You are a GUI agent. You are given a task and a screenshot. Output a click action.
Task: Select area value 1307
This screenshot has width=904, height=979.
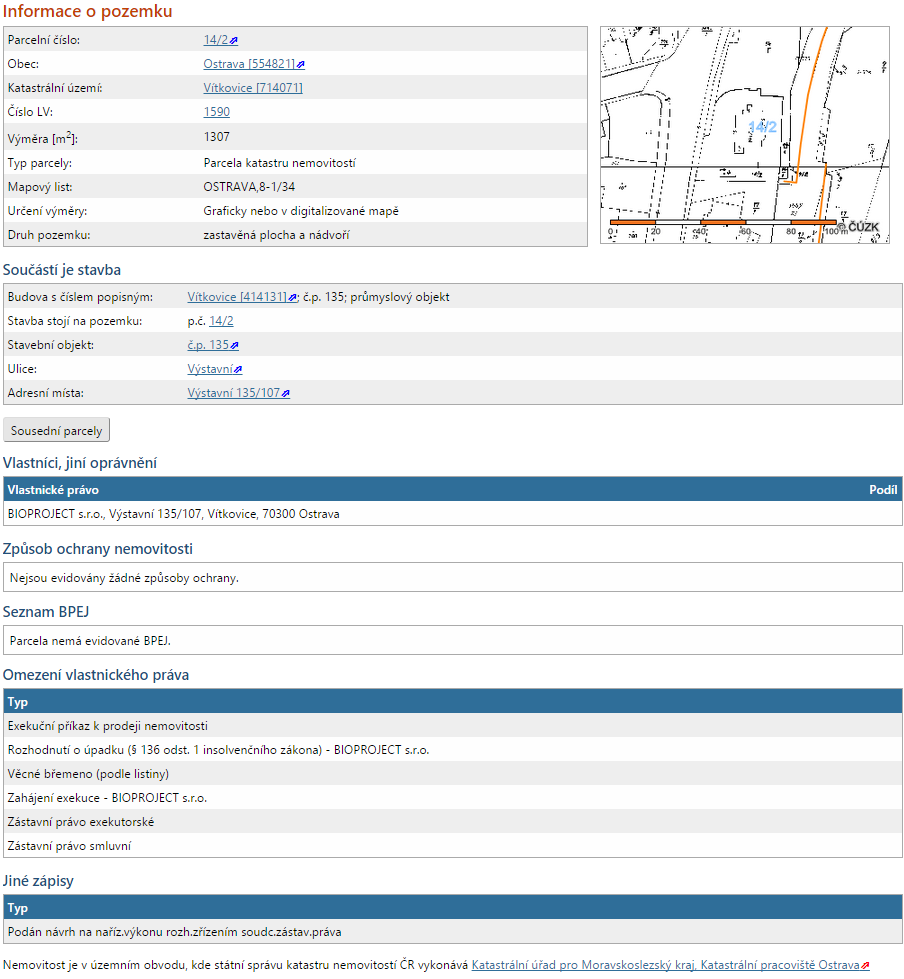point(217,137)
